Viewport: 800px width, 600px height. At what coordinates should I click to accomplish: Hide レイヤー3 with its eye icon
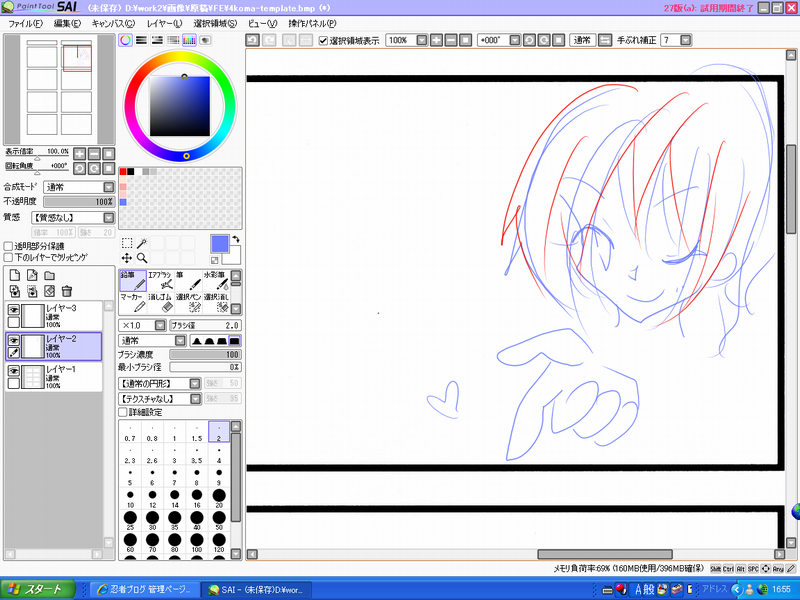[14, 310]
